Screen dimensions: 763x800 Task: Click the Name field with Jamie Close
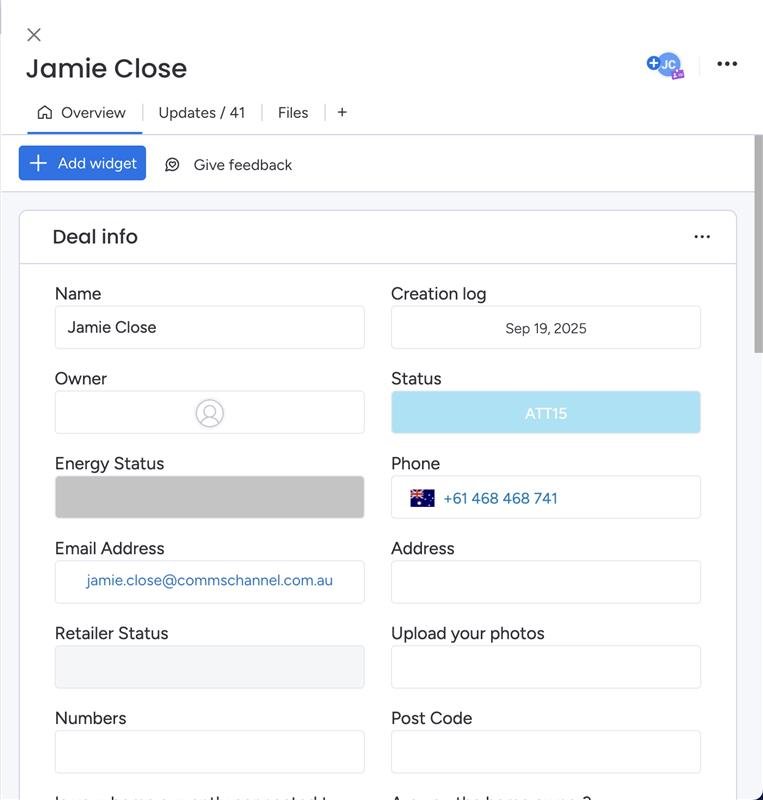209,327
